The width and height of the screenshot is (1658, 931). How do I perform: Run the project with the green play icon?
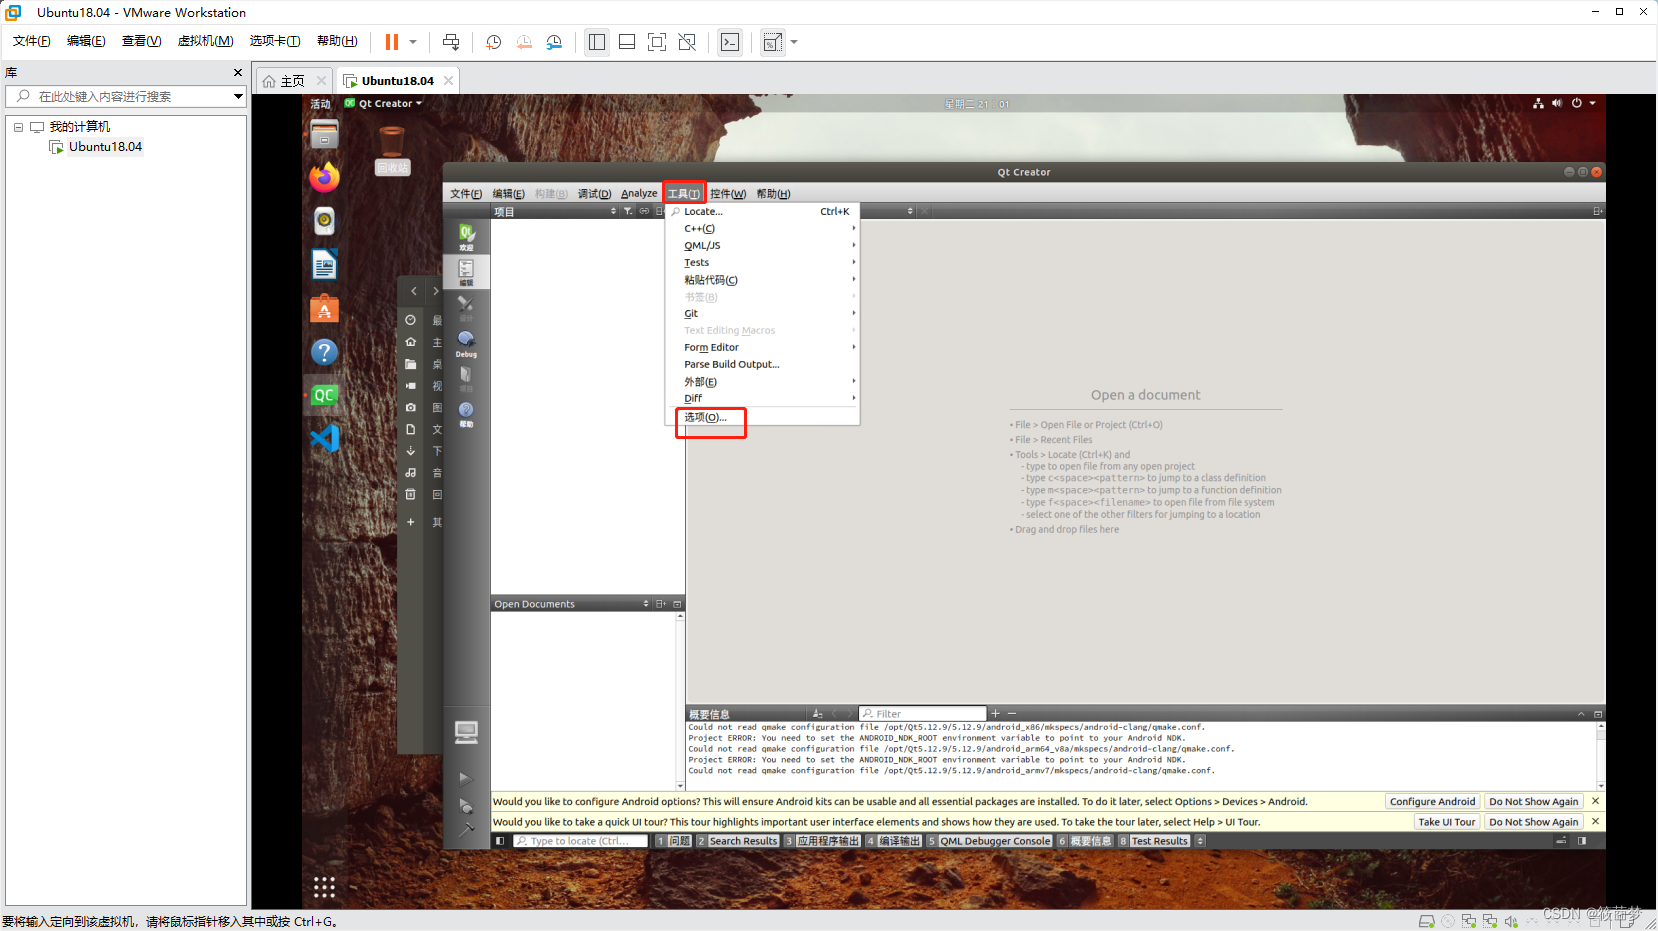pyautogui.click(x=465, y=778)
